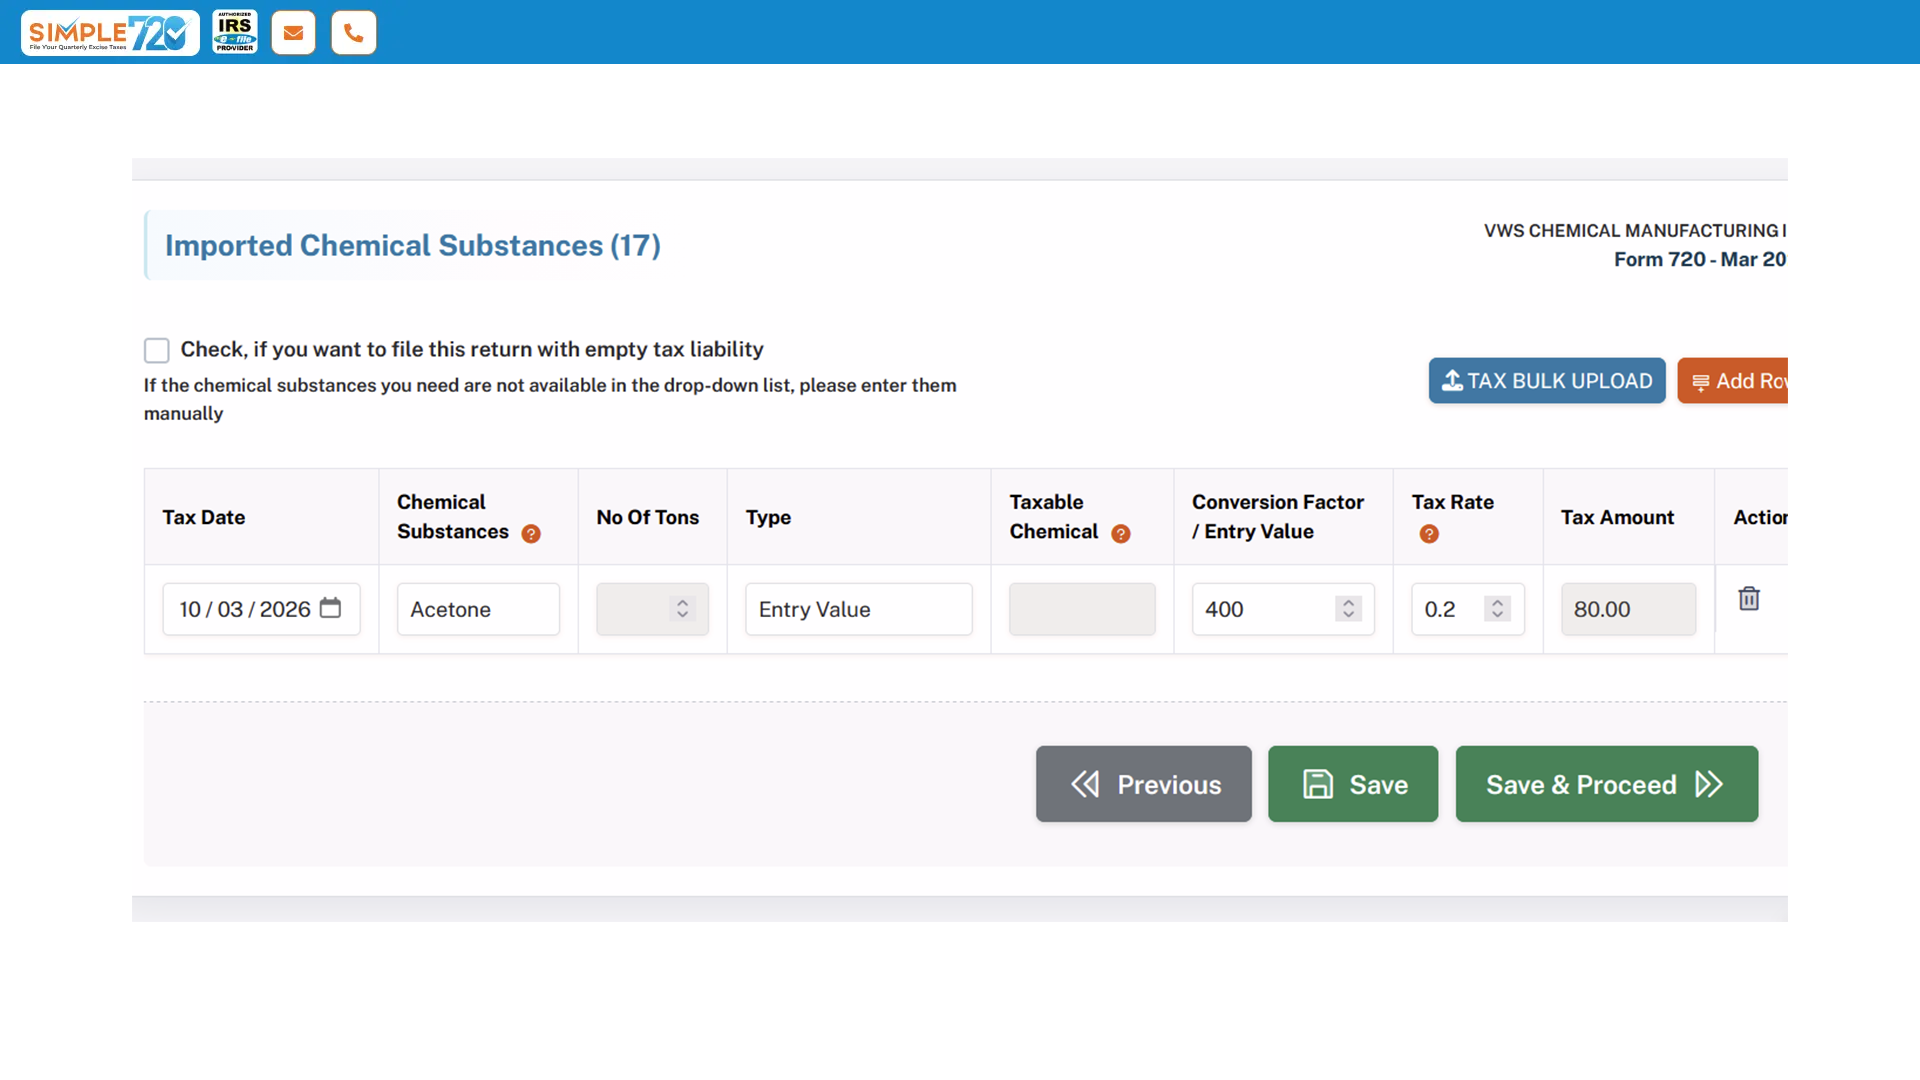Click the VWS CHEMICAL MANUFACTURING text
1920x1080 pixels.
[1634, 231]
